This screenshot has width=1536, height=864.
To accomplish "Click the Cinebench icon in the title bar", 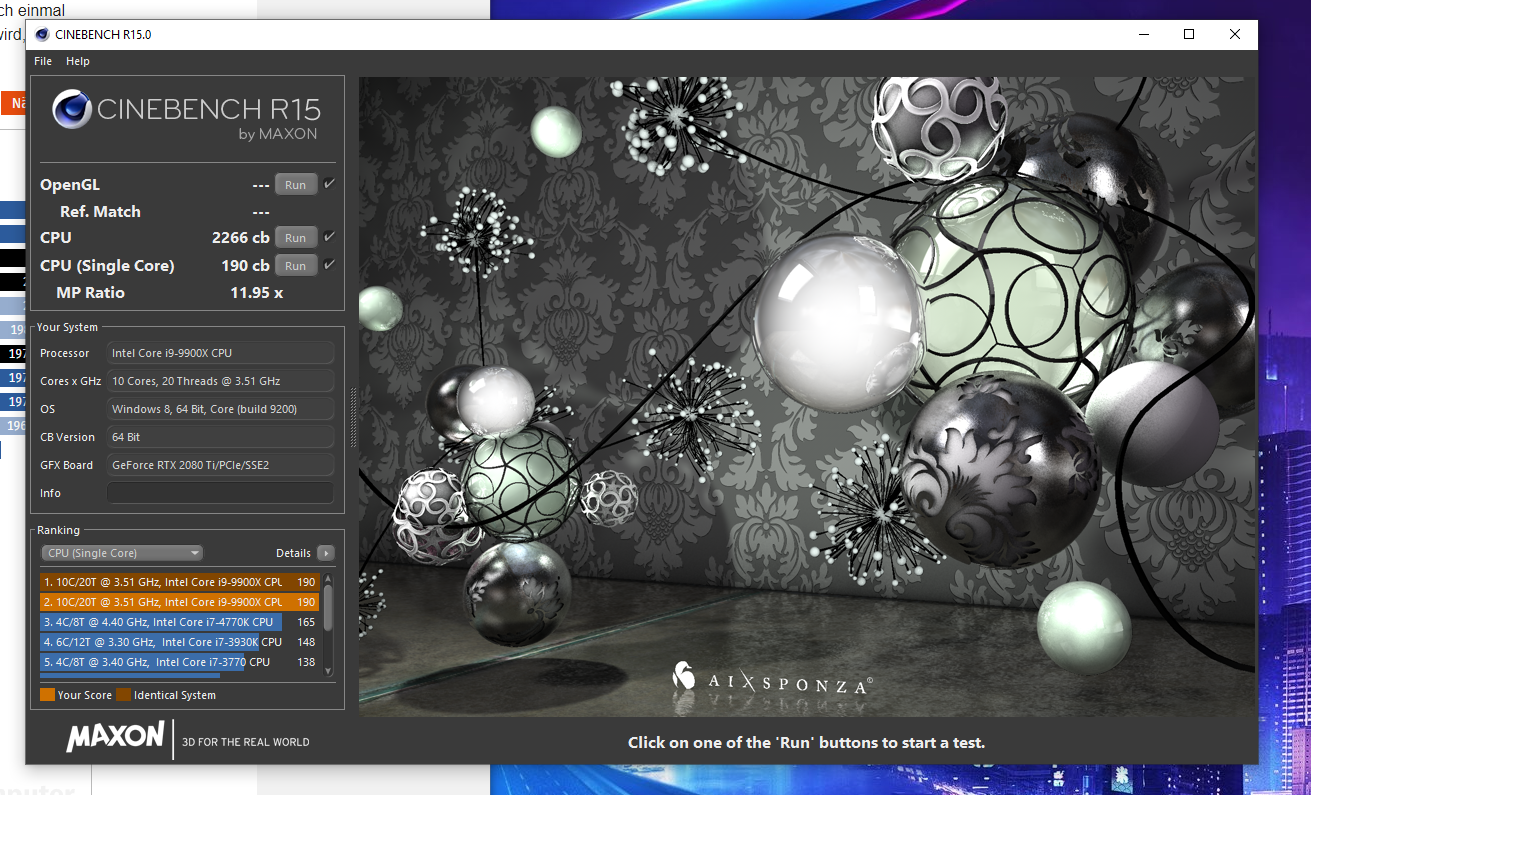I will pyautogui.click(x=42, y=34).
